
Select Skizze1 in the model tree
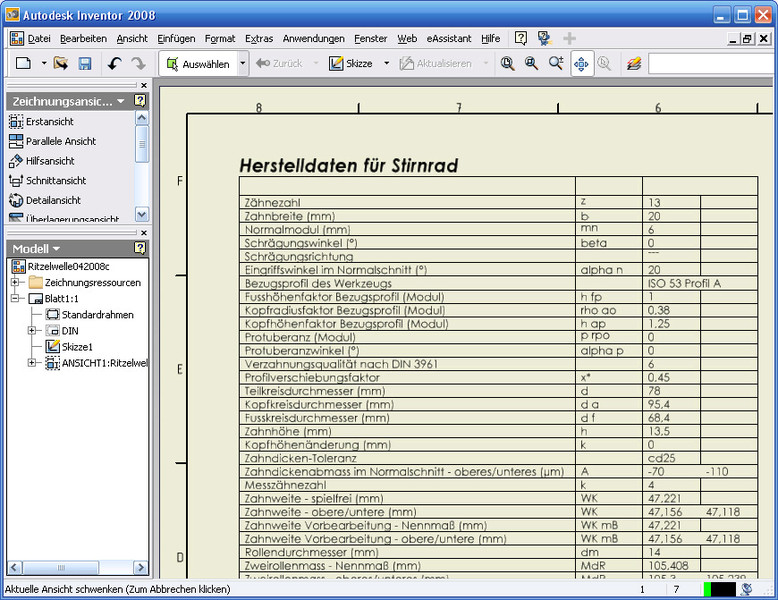pos(76,347)
